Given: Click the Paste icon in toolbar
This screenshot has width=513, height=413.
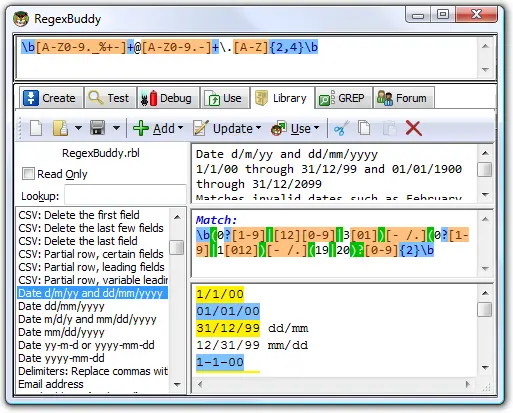Looking at the screenshot, I should [389, 128].
